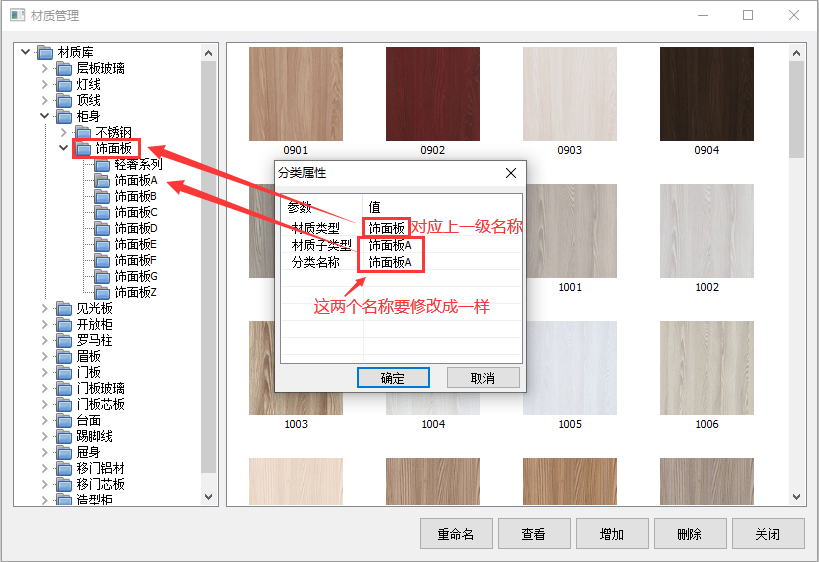
Task: Click the 柜身 folder icon
Action: pos(64,116)
